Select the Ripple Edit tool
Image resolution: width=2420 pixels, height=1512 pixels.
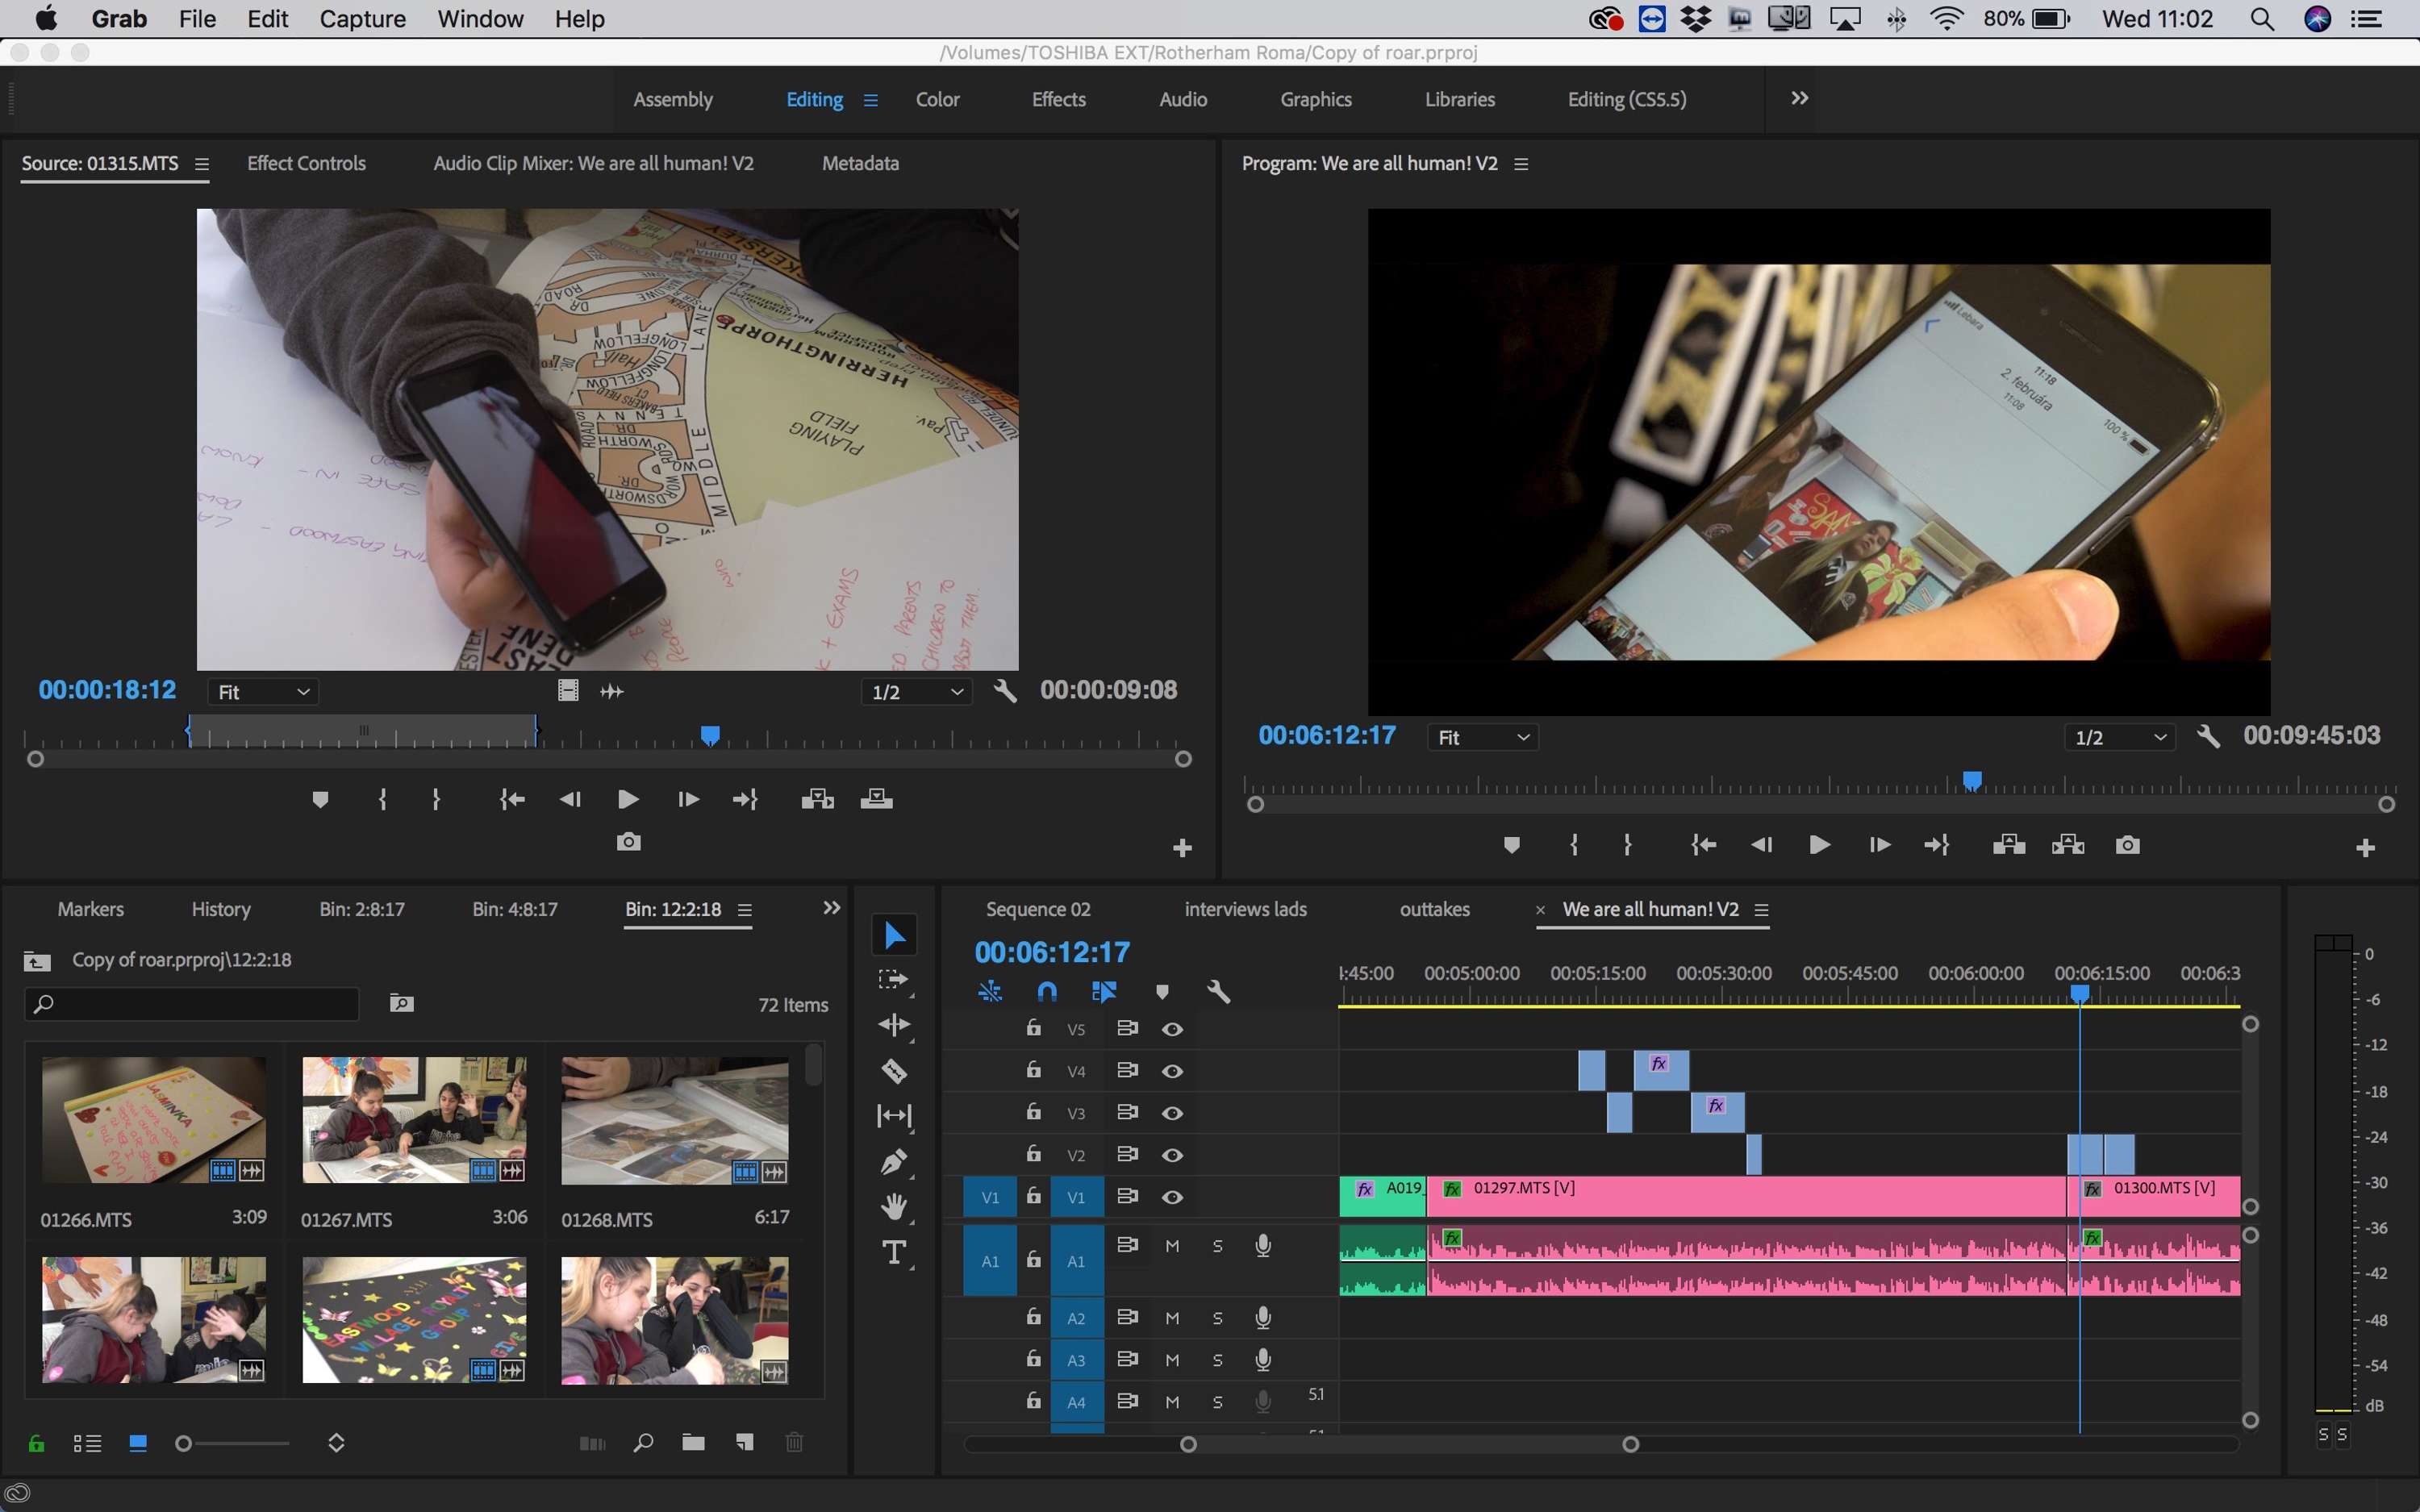tap(894, 1025)
